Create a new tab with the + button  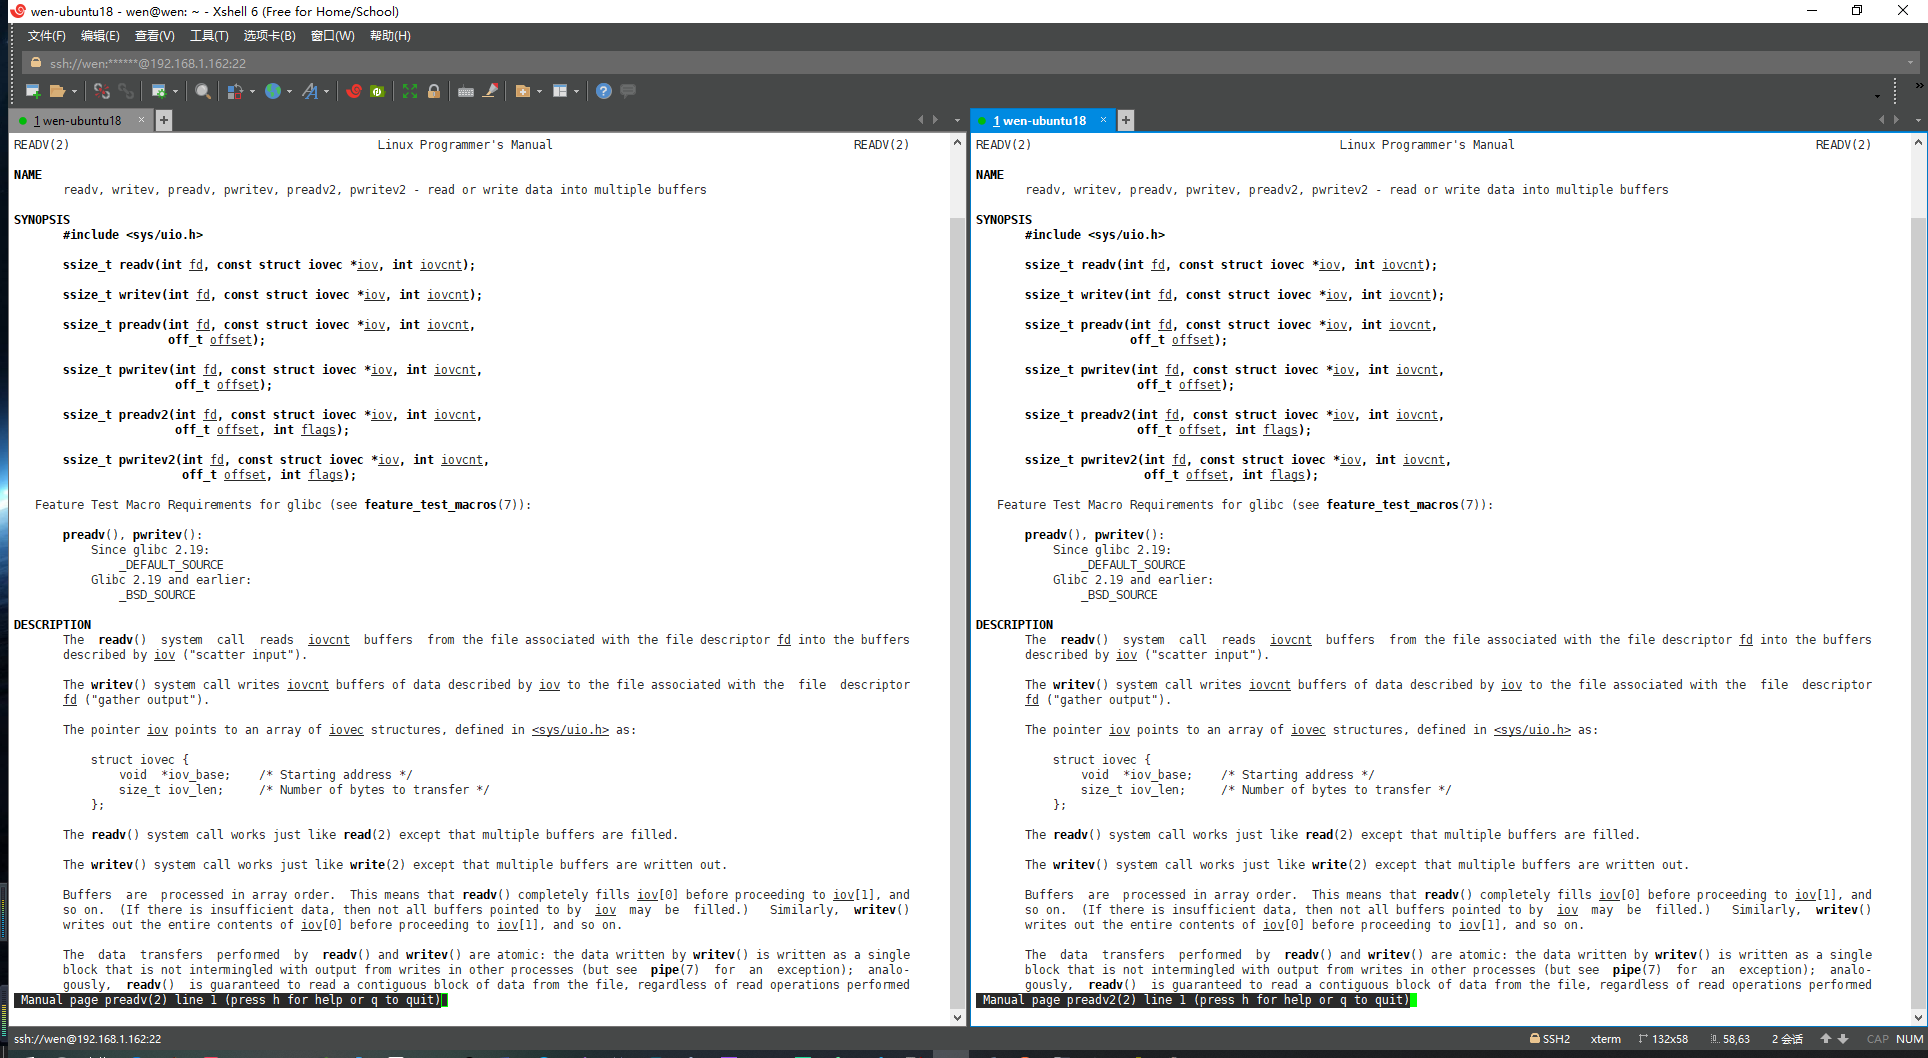tap(1126, 120)
